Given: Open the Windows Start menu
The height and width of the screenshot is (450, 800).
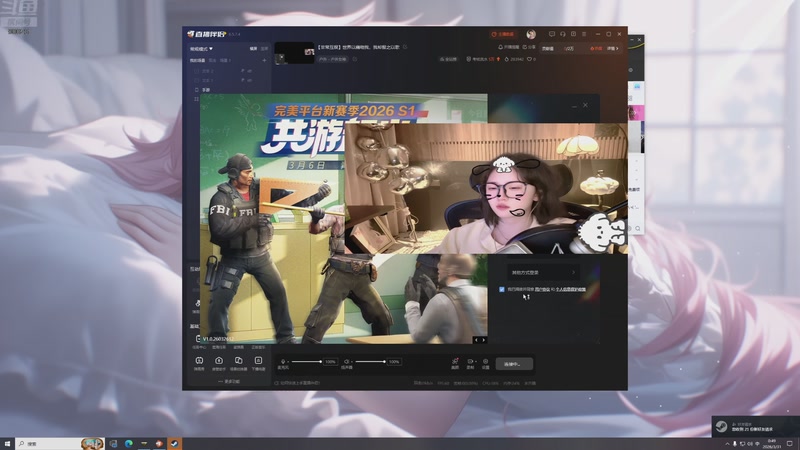Looking at the screenshot, I should 7,444.
